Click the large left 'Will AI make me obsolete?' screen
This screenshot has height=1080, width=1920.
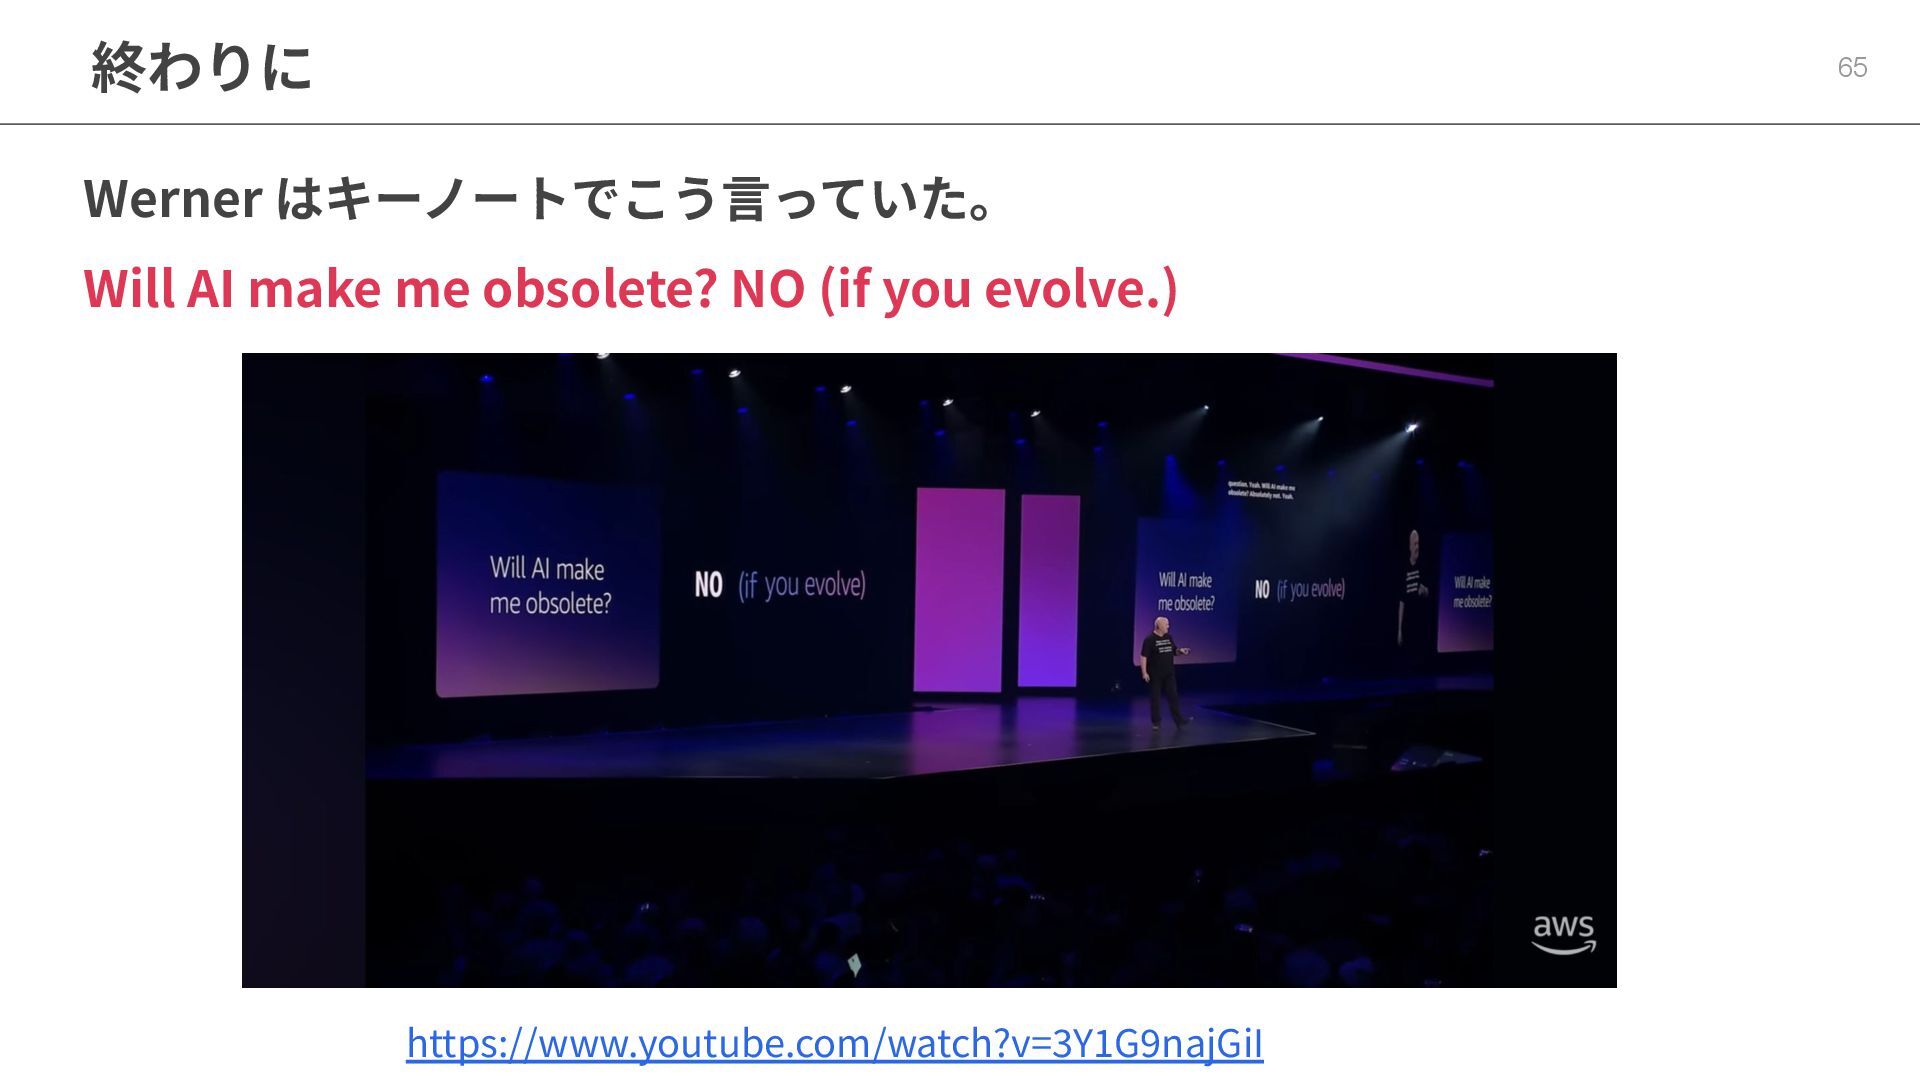548,585
